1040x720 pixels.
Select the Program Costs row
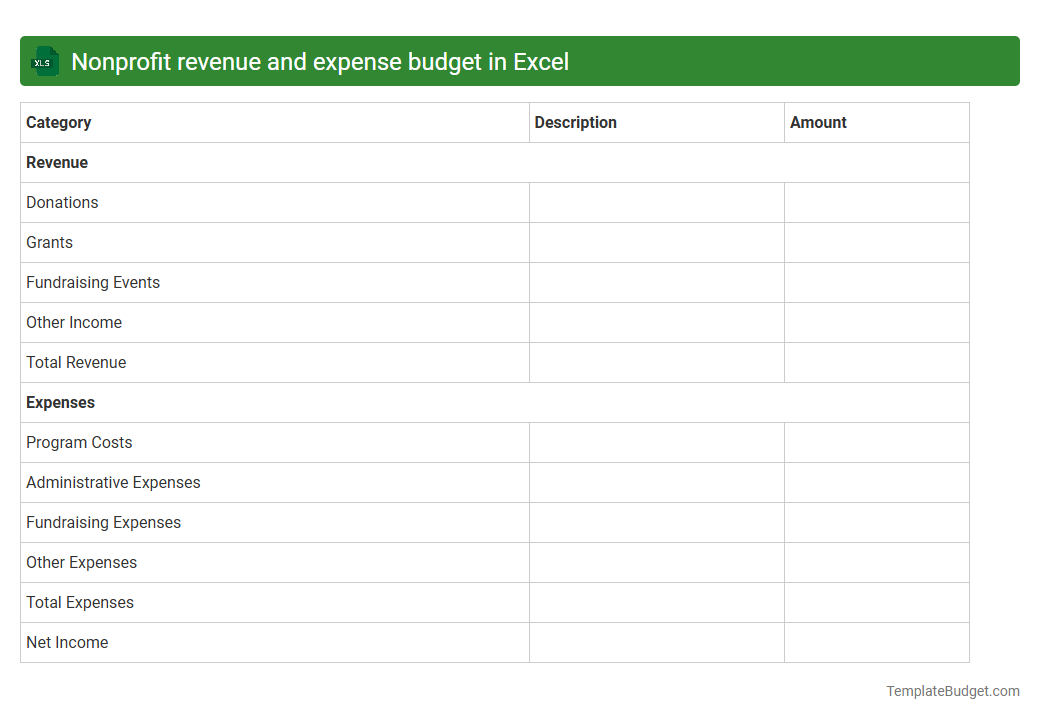pyautogui.click(x=79, y=442)
